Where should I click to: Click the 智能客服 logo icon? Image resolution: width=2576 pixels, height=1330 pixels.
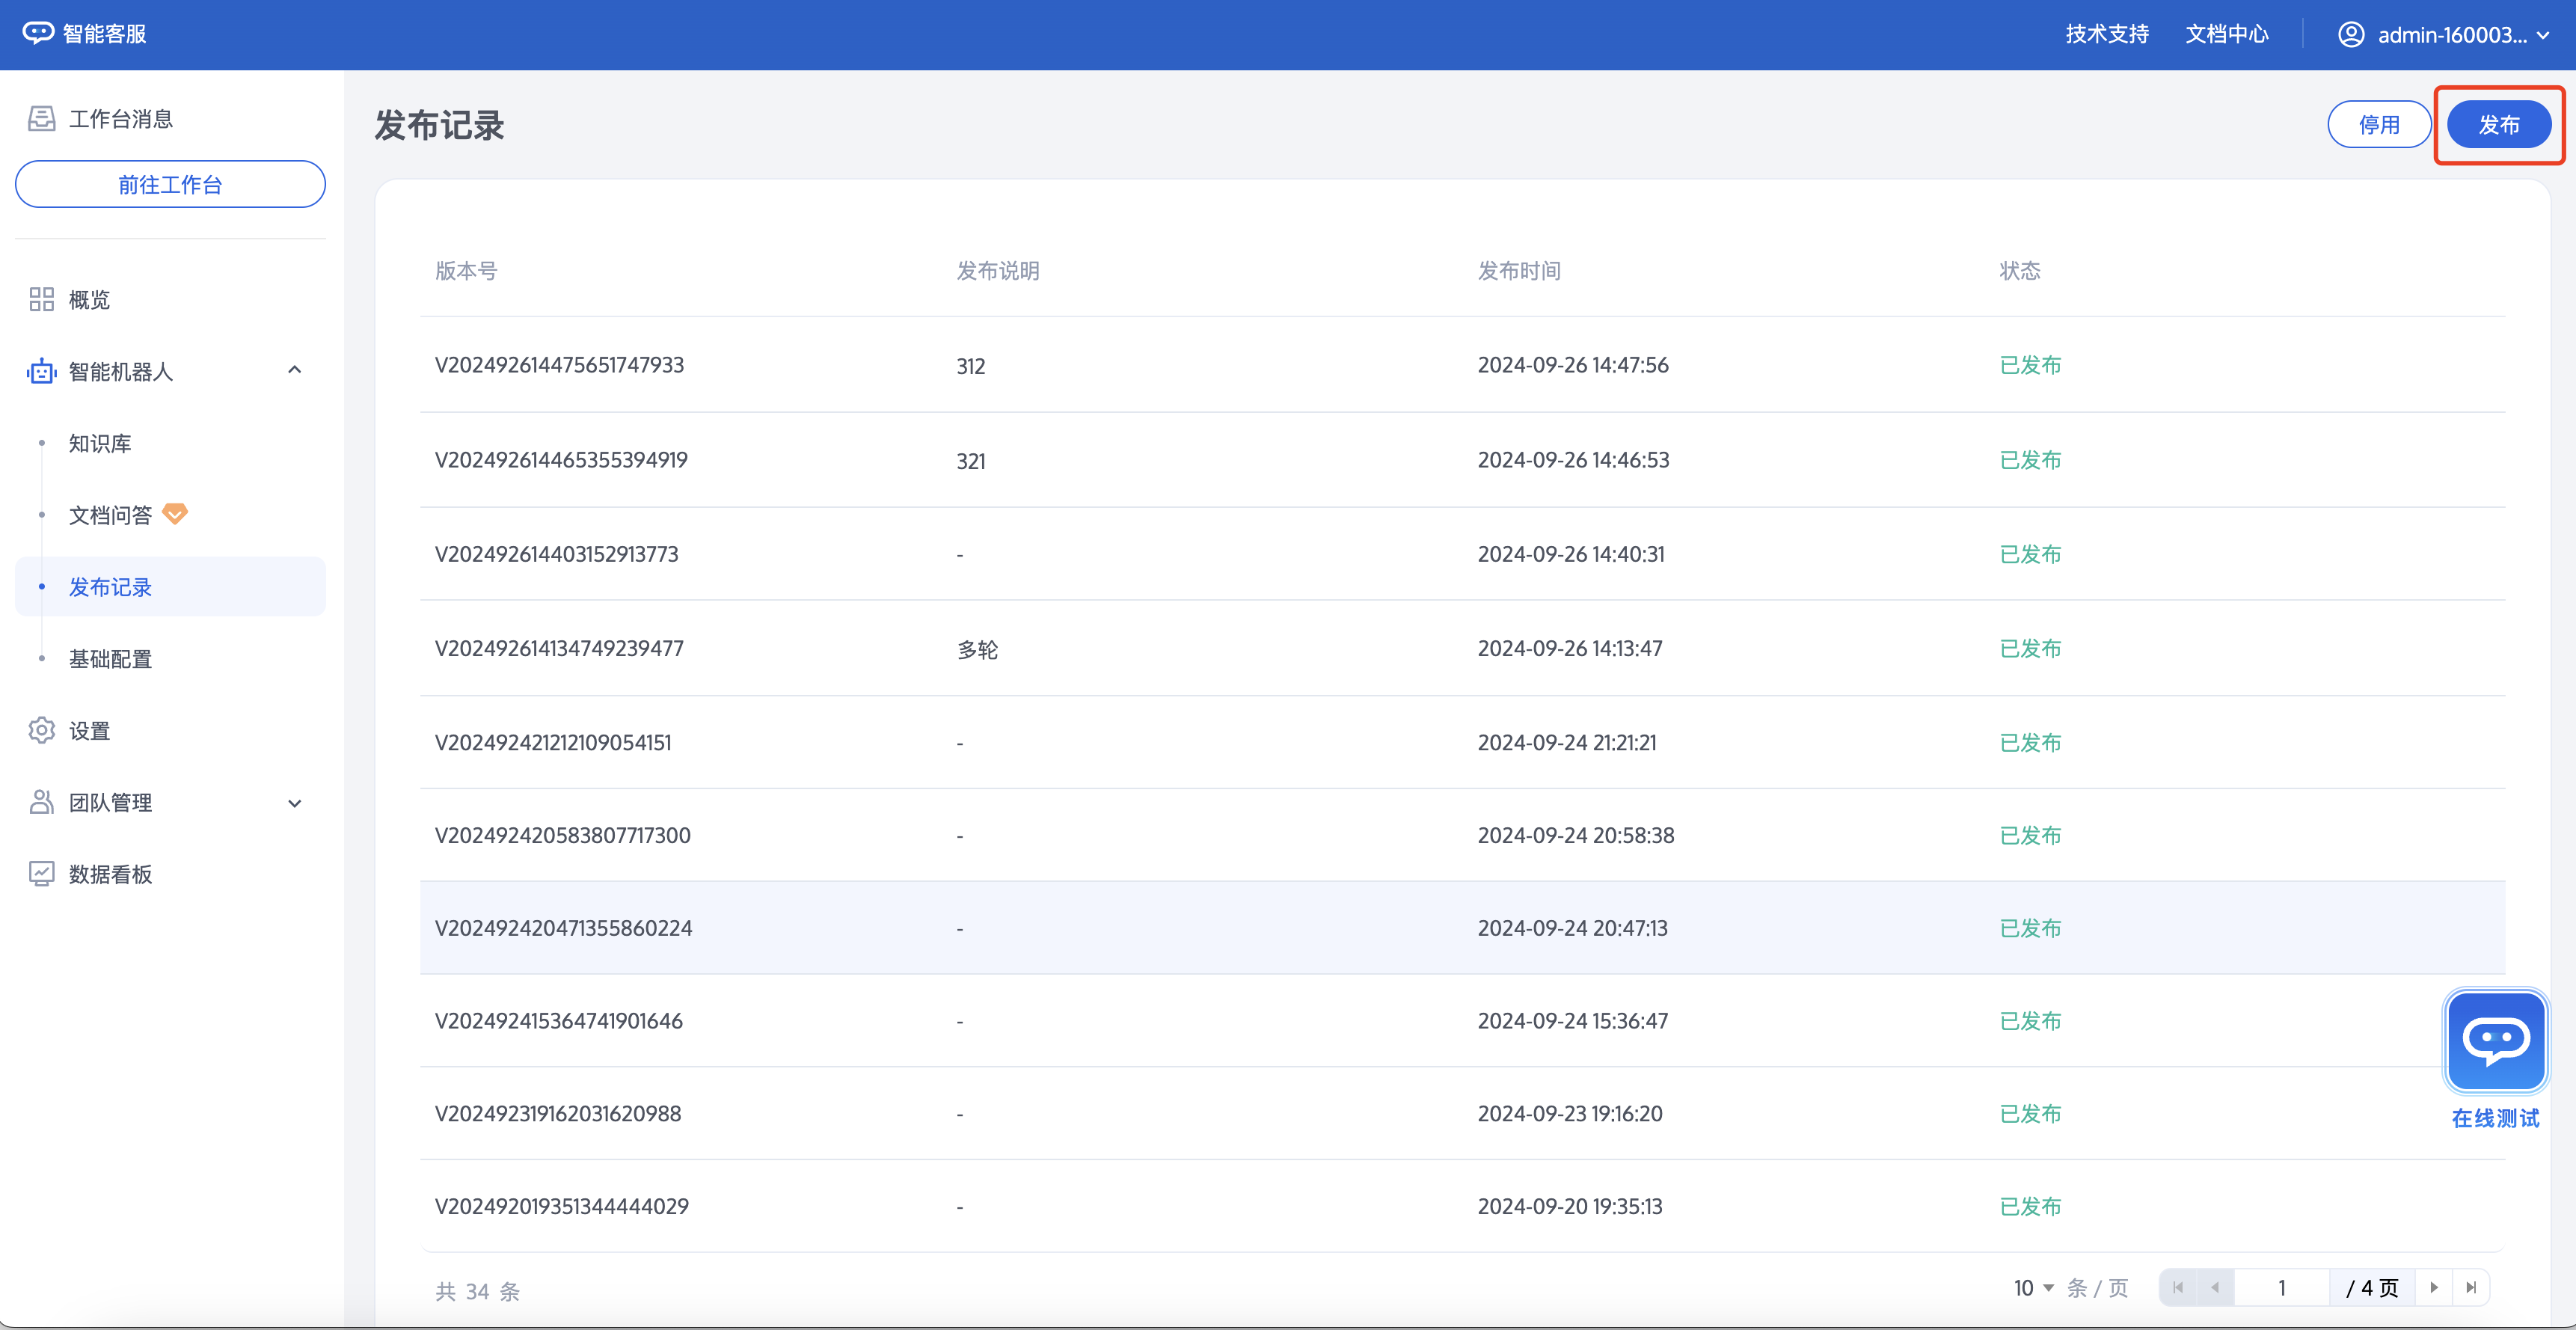point(38,33)
